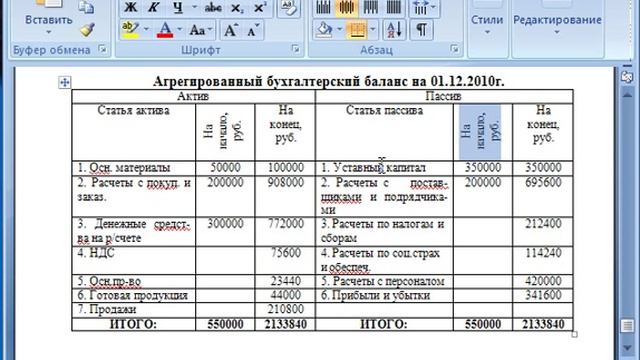640x360 pixels.
Task: Clear formatting with the eraser icon
Action: (289, 8)
